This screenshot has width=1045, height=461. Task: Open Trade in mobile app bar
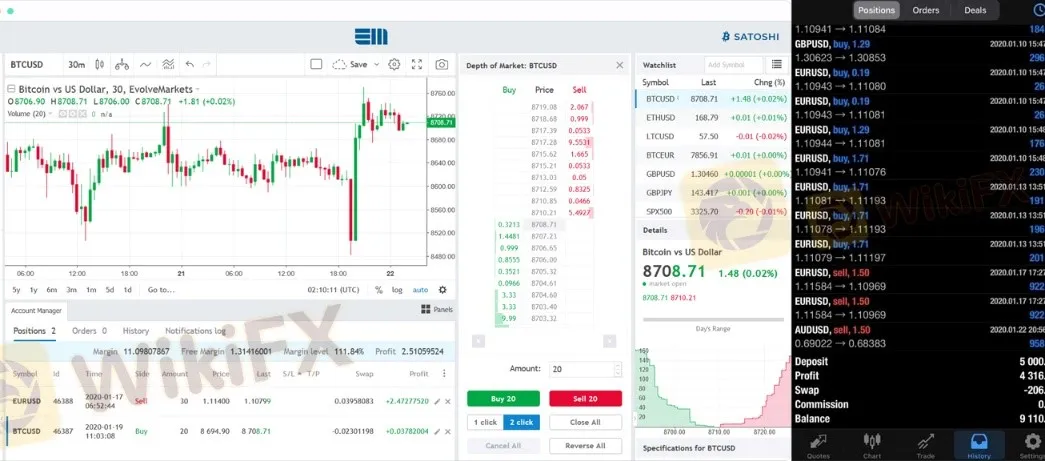click(925, 445)
